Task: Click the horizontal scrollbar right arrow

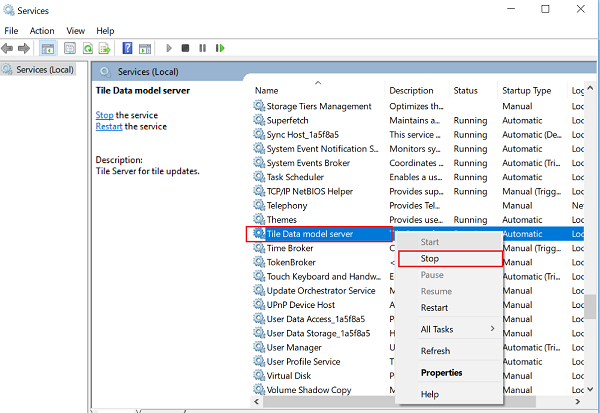Action: coord(578,402)
